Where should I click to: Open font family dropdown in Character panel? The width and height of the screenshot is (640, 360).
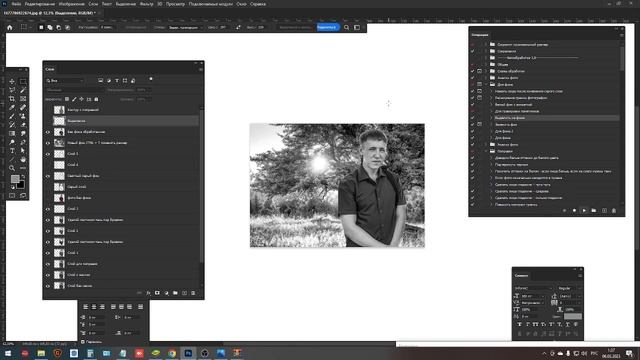(533, 288)
